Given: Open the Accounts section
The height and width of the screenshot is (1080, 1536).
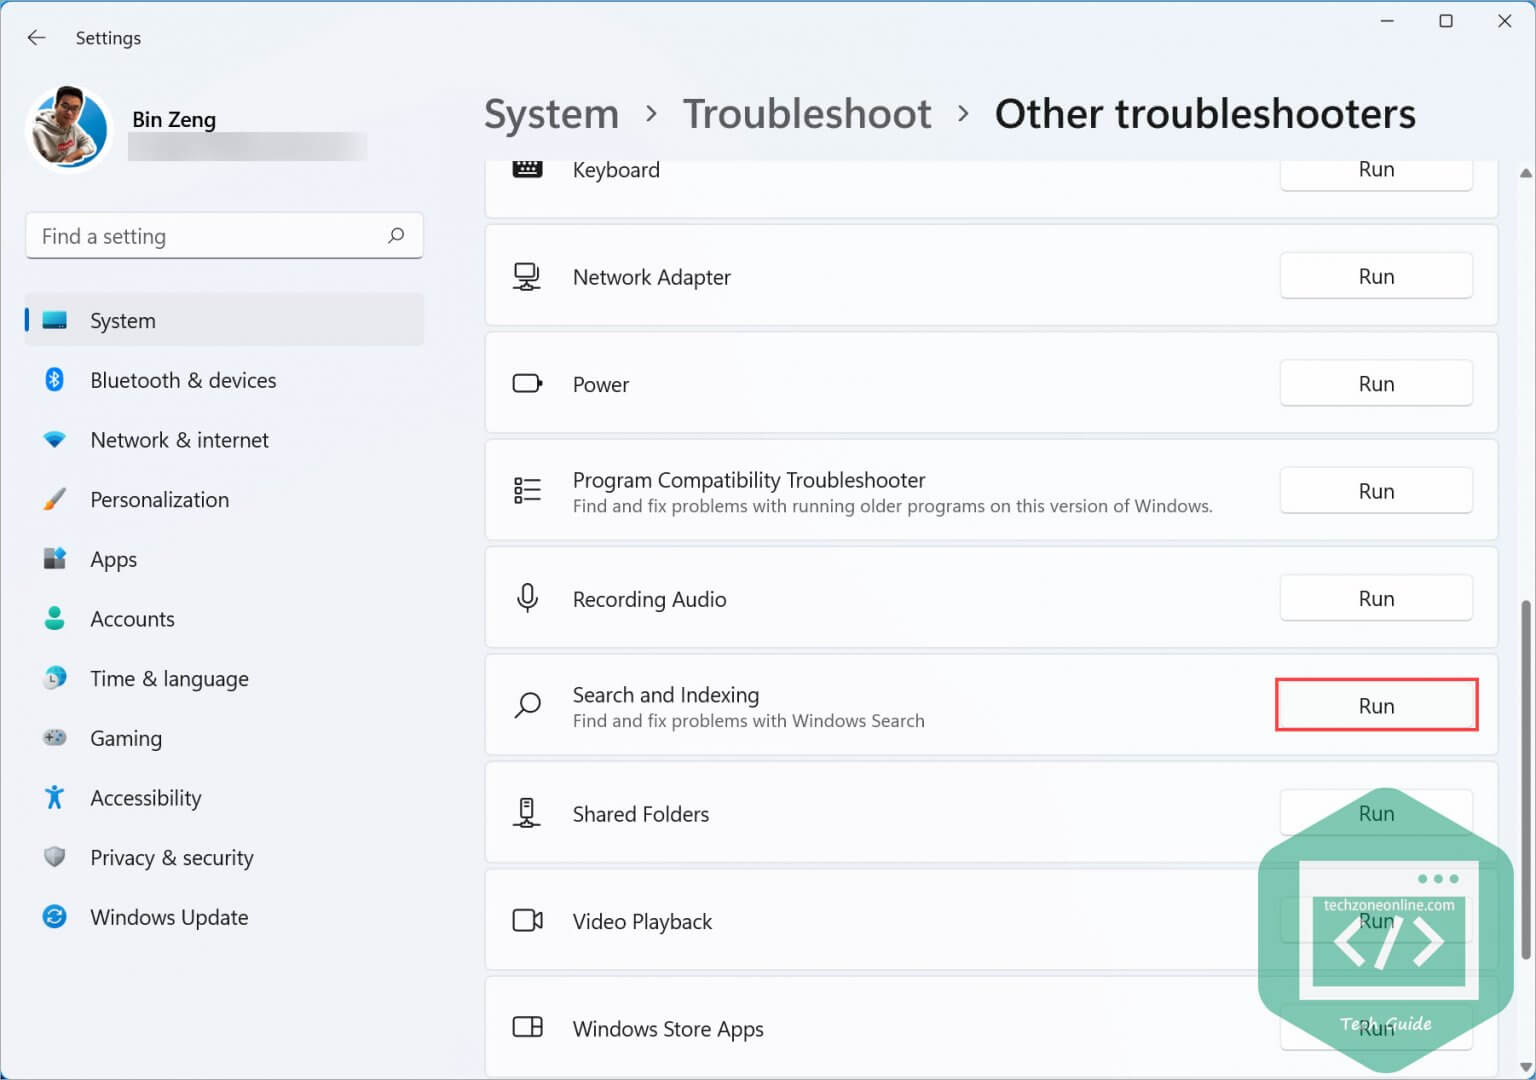Looking at the screenshot, I should [x=132, y=619].
